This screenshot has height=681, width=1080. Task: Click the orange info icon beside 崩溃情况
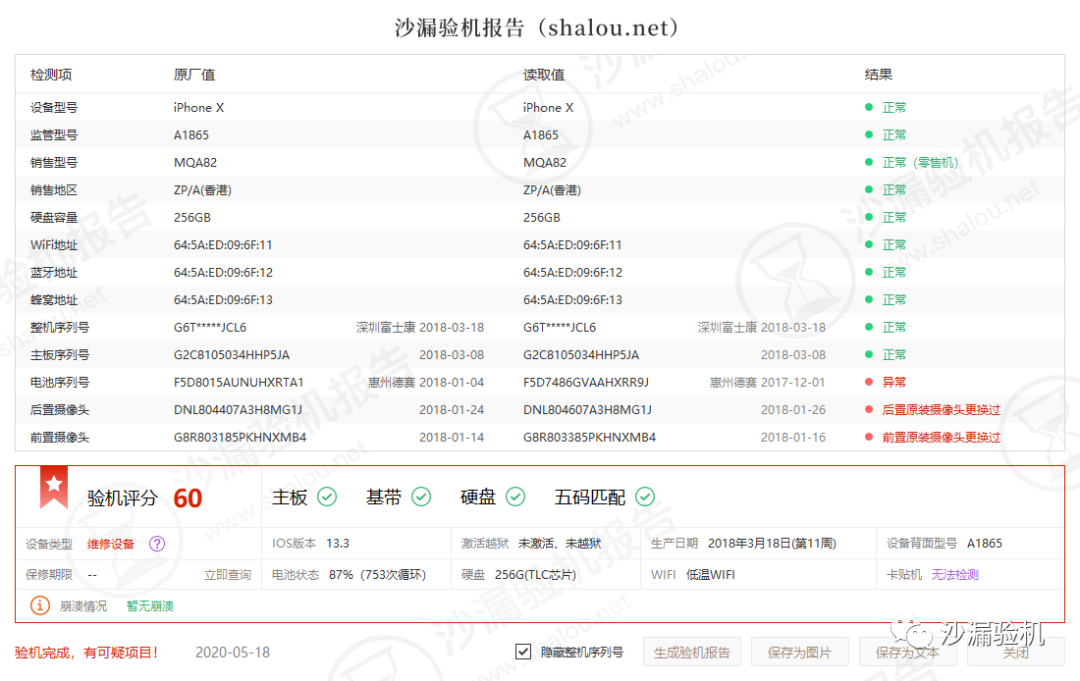coord(40,605)
